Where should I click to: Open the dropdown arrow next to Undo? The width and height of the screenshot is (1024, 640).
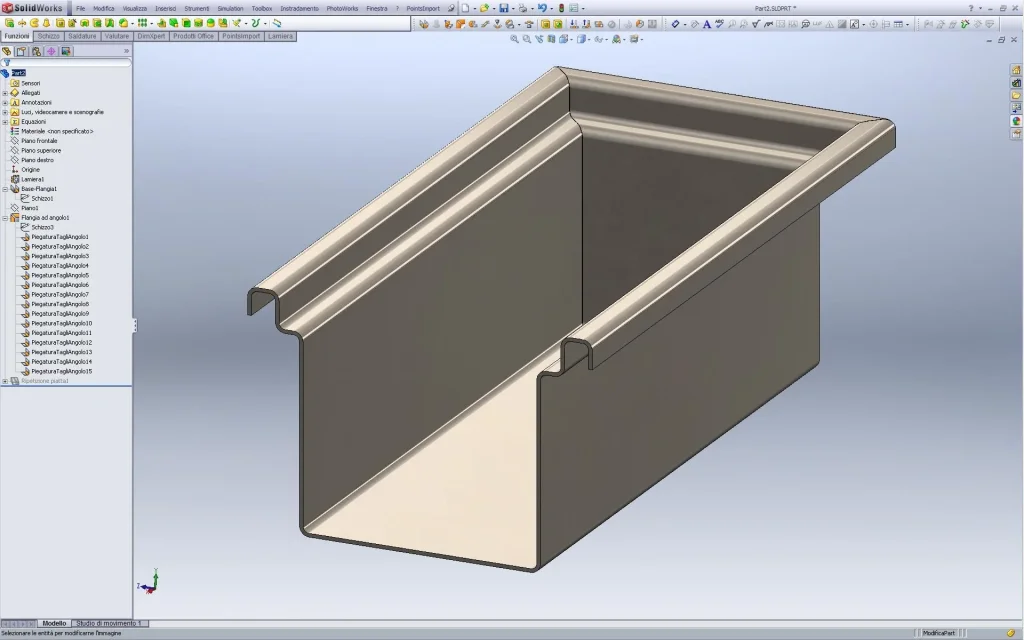tap(551, 8)
